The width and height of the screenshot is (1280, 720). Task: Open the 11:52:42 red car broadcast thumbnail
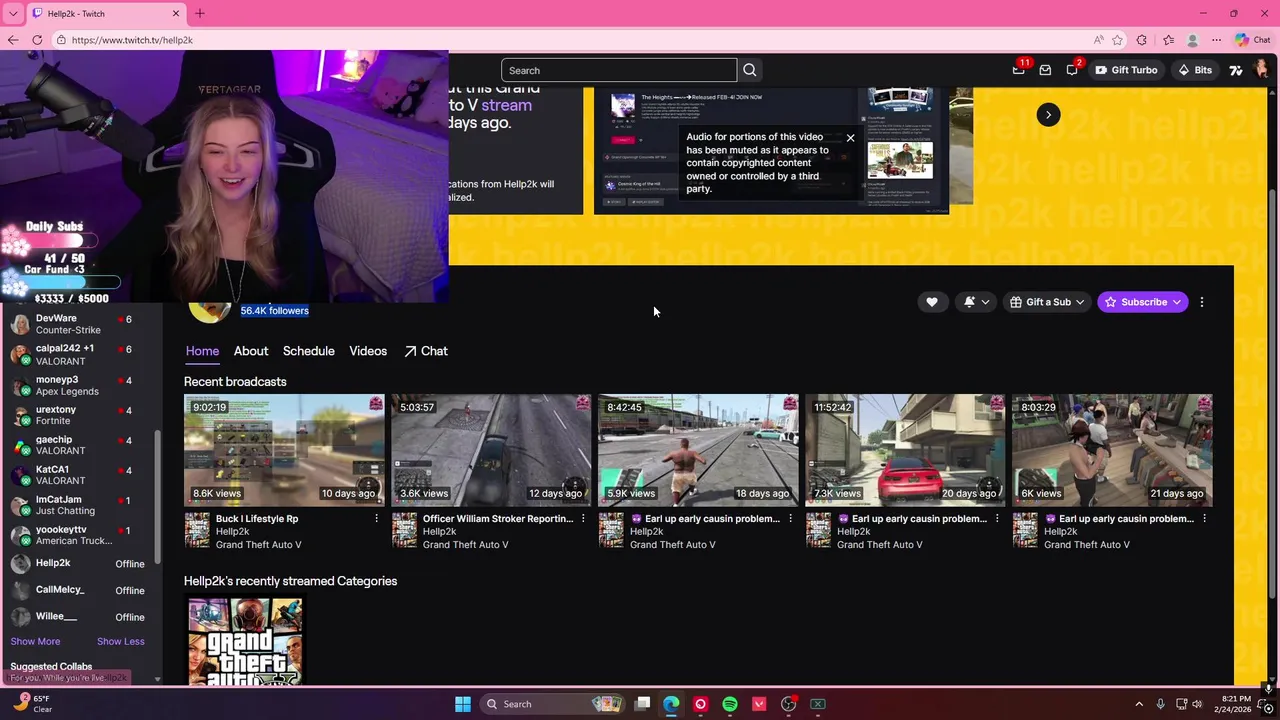905,450
